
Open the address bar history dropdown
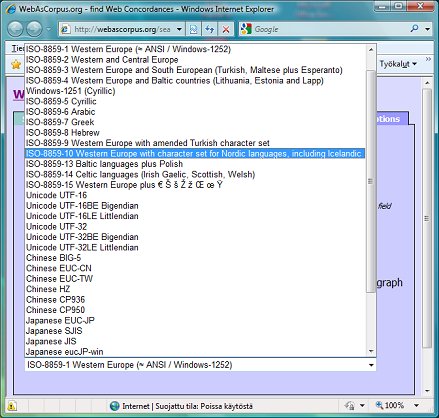[x=179, y=29]
